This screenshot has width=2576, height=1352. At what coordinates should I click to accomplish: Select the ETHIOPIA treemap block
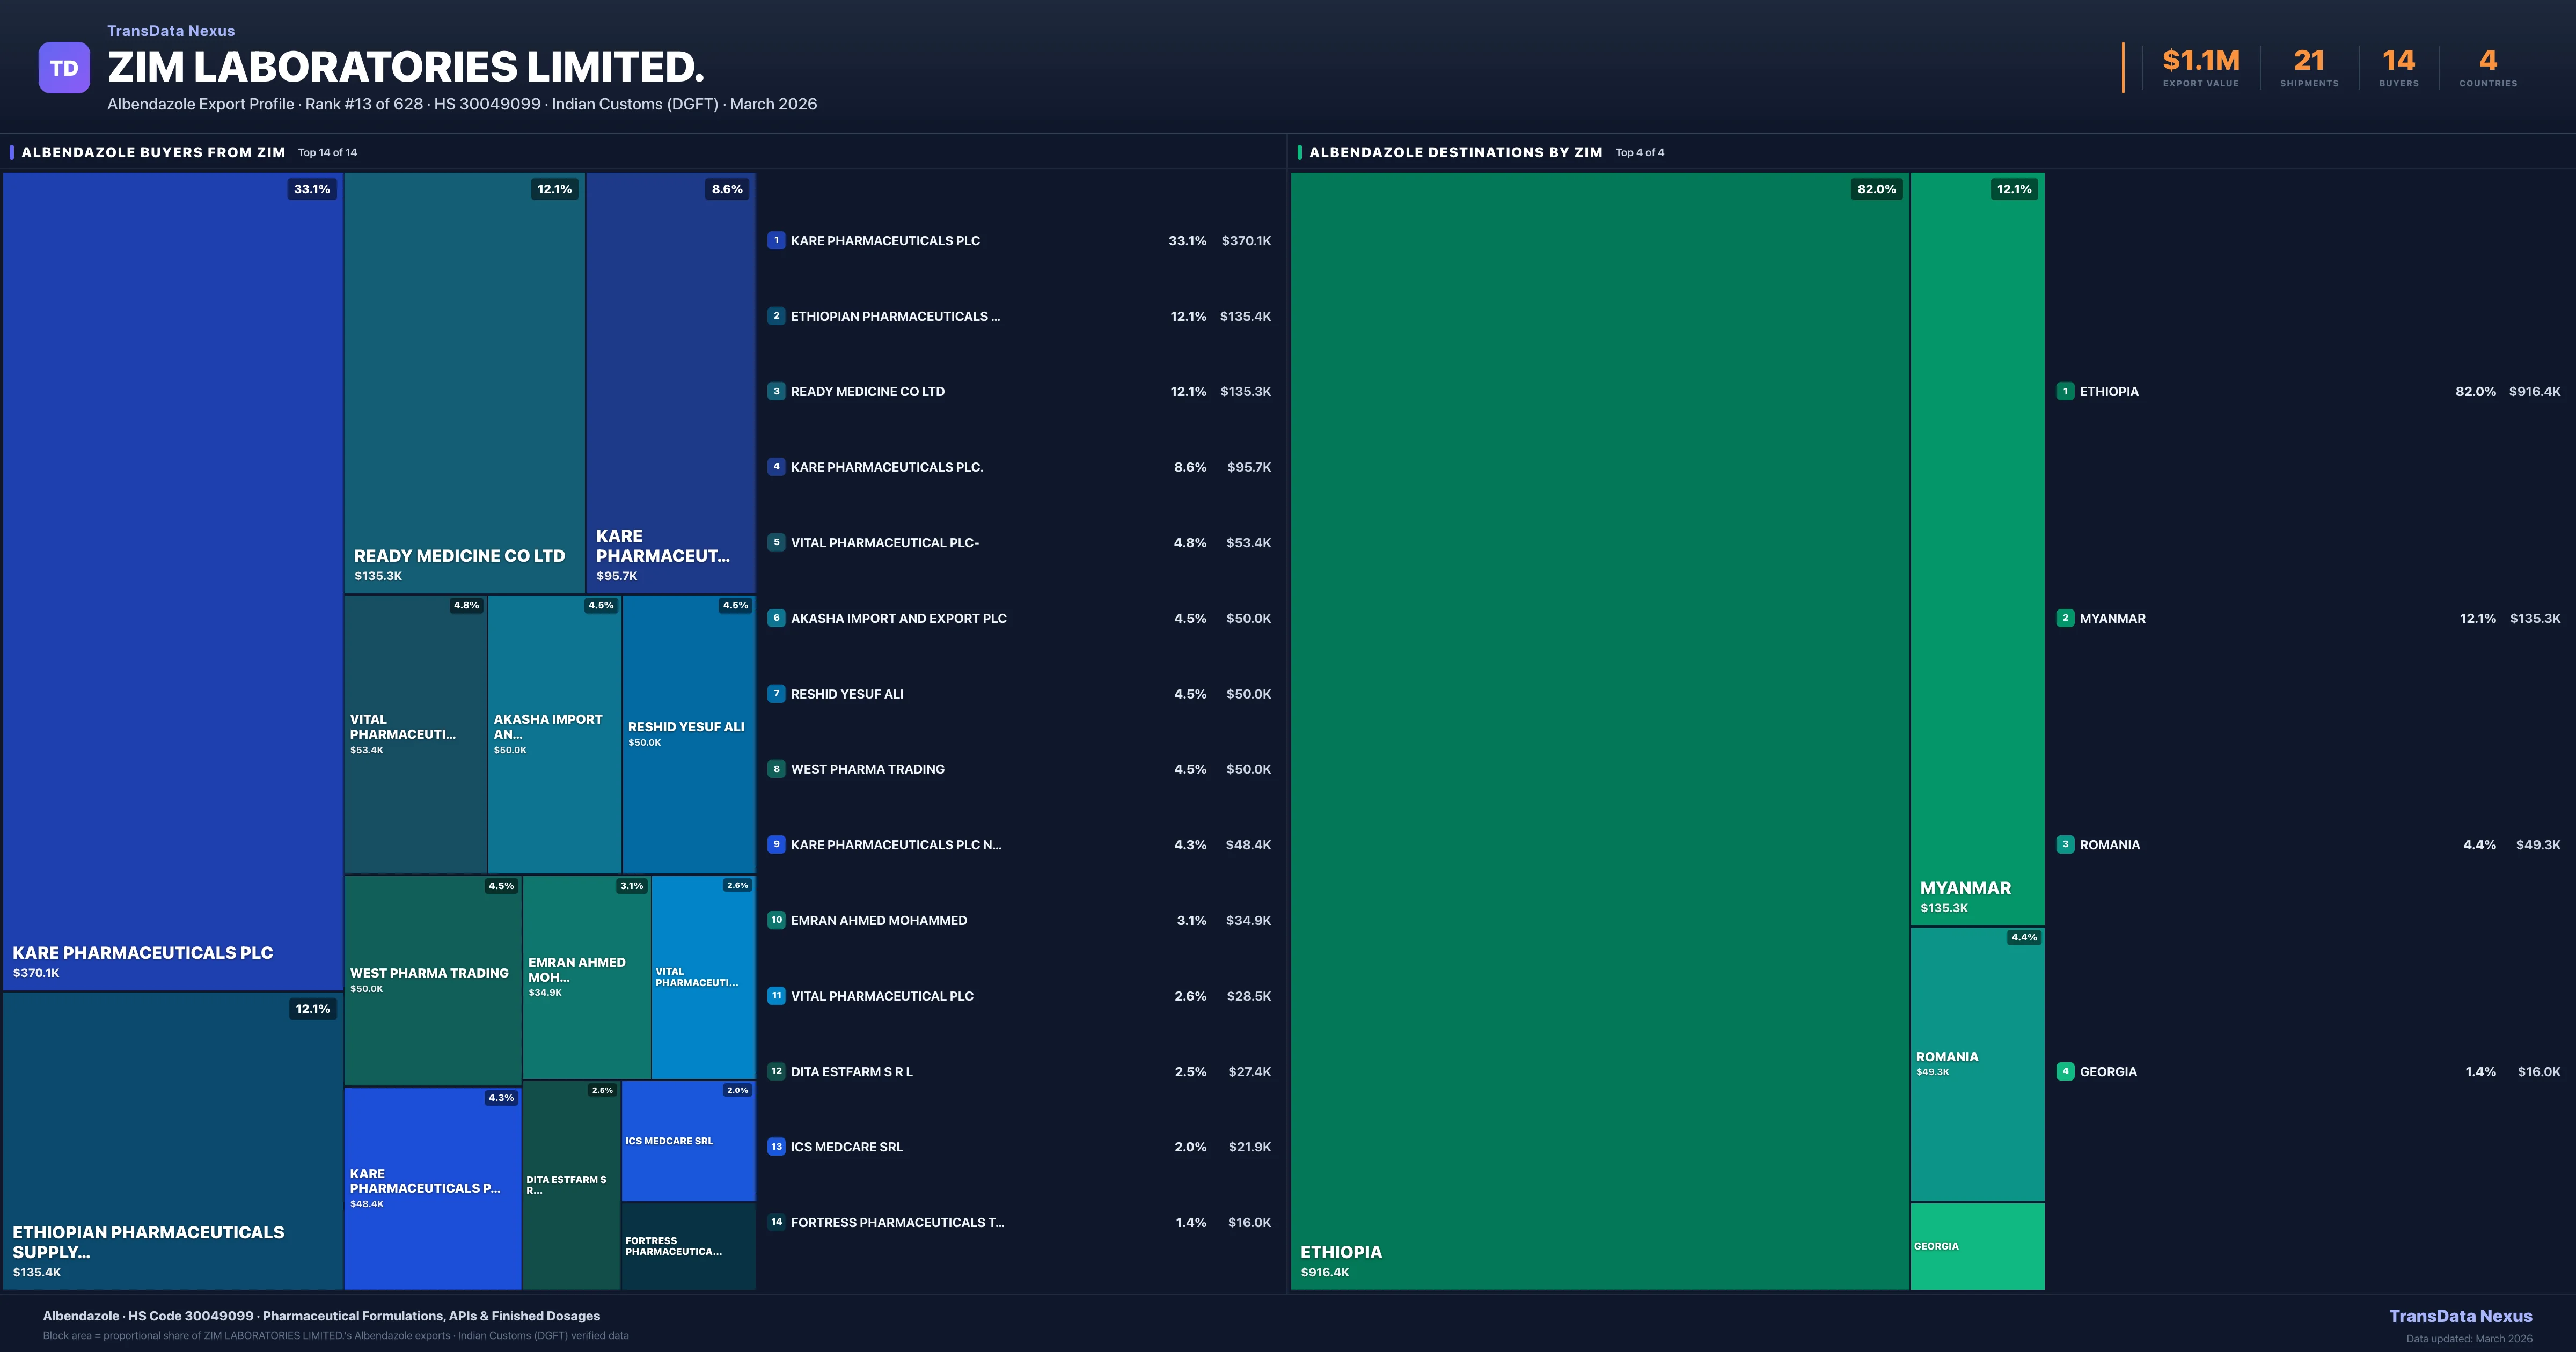coord(1600,730)
